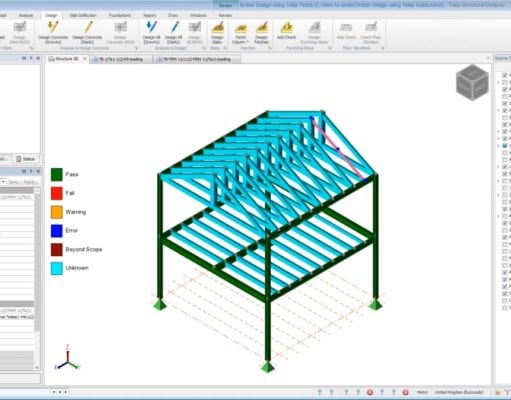Click the Design Punching Shear button
Viewport: 511px width, 400px height.
(x=314, y=32)
